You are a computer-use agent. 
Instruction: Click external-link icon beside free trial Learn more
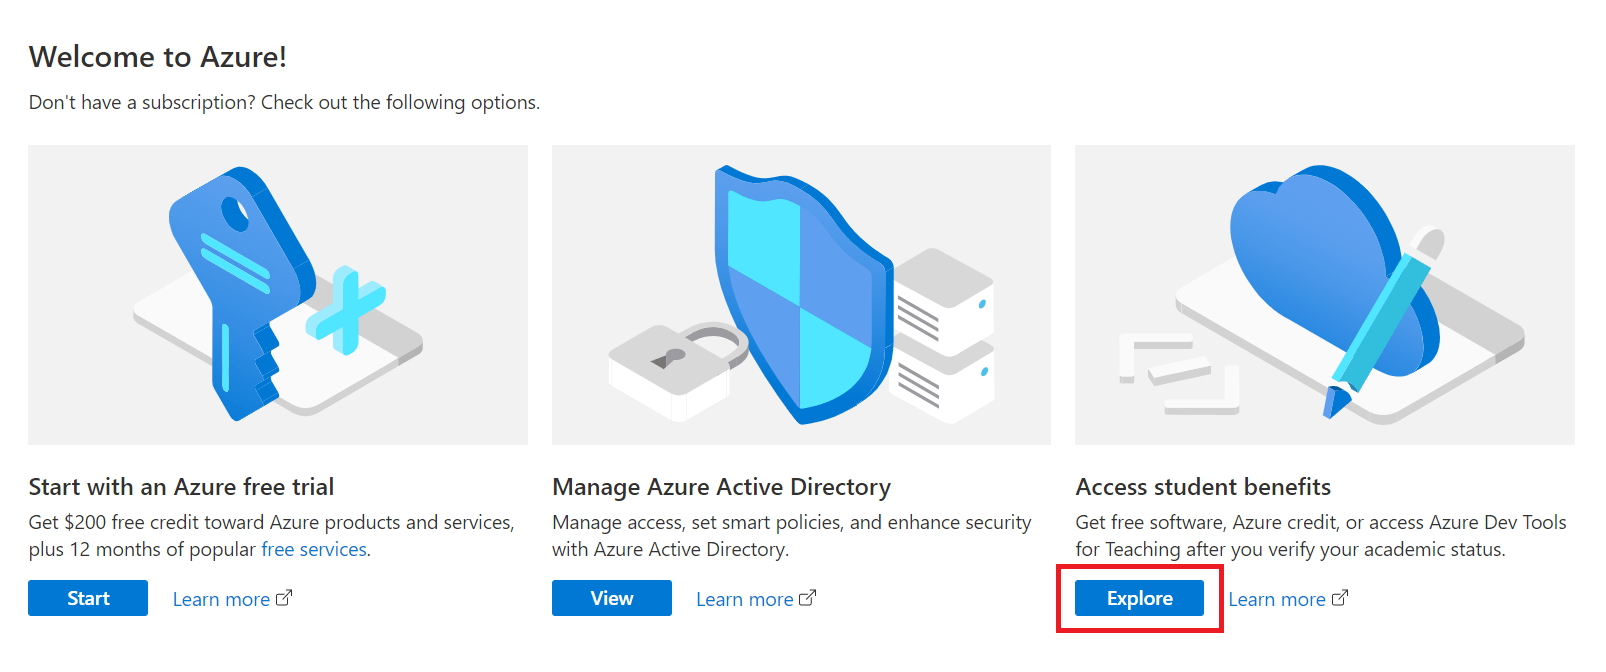pos(284,598)
